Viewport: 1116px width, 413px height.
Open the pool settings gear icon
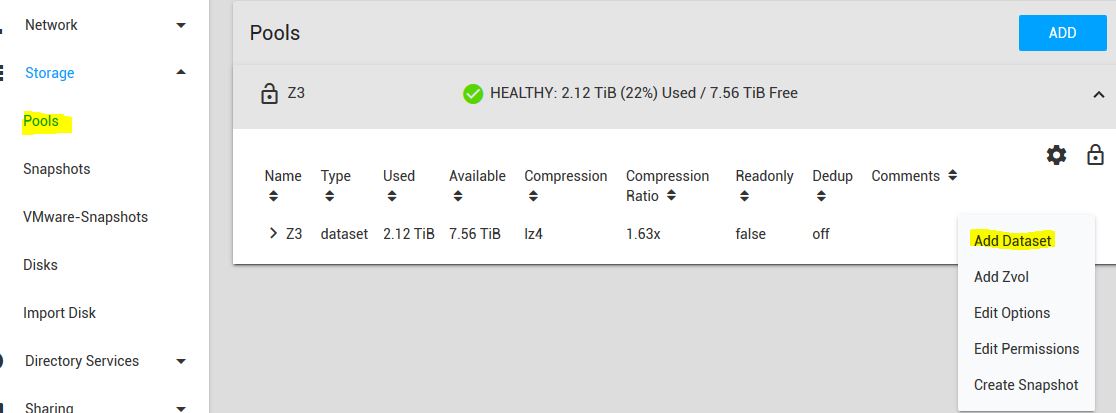pos(1056,155)
